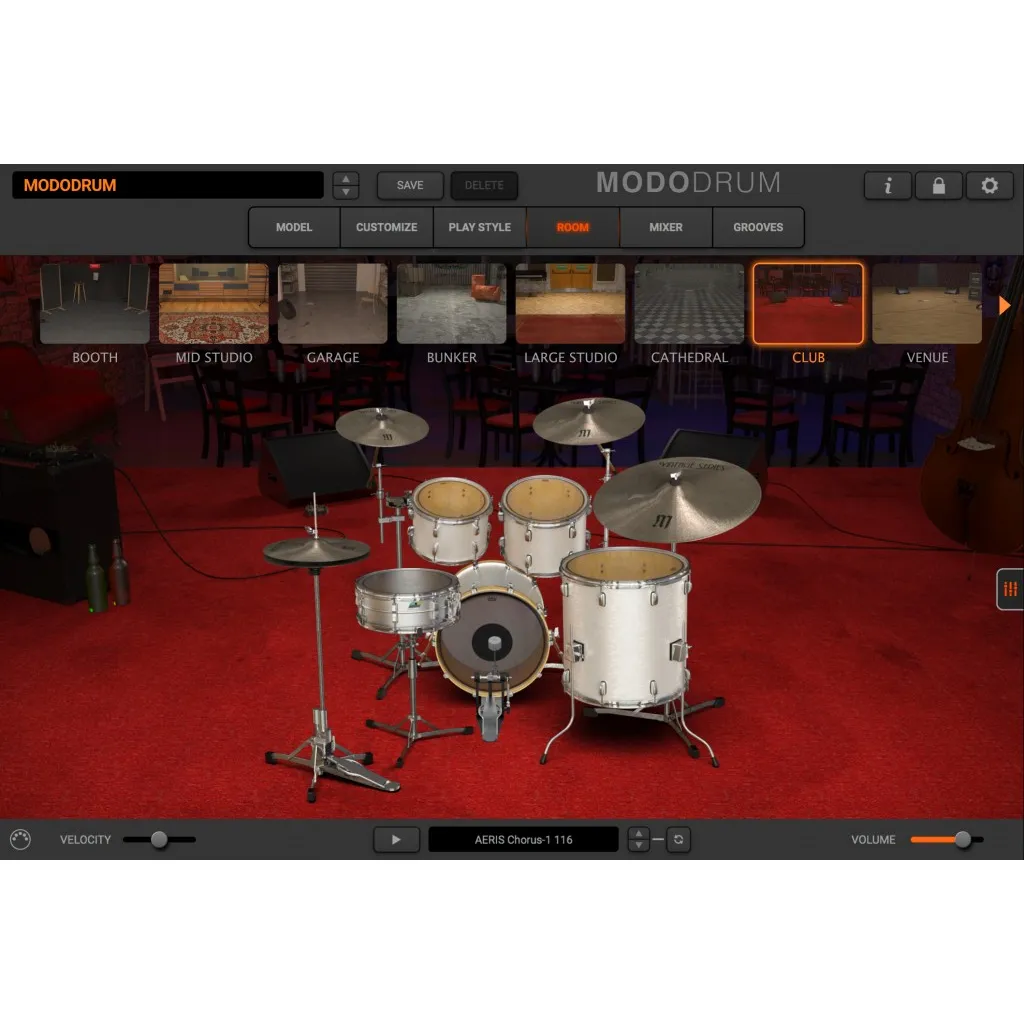Viewport: 1024px width, 1024px height.
Task: Strike the large ride cymbal
Action: [x=677, y=499]
